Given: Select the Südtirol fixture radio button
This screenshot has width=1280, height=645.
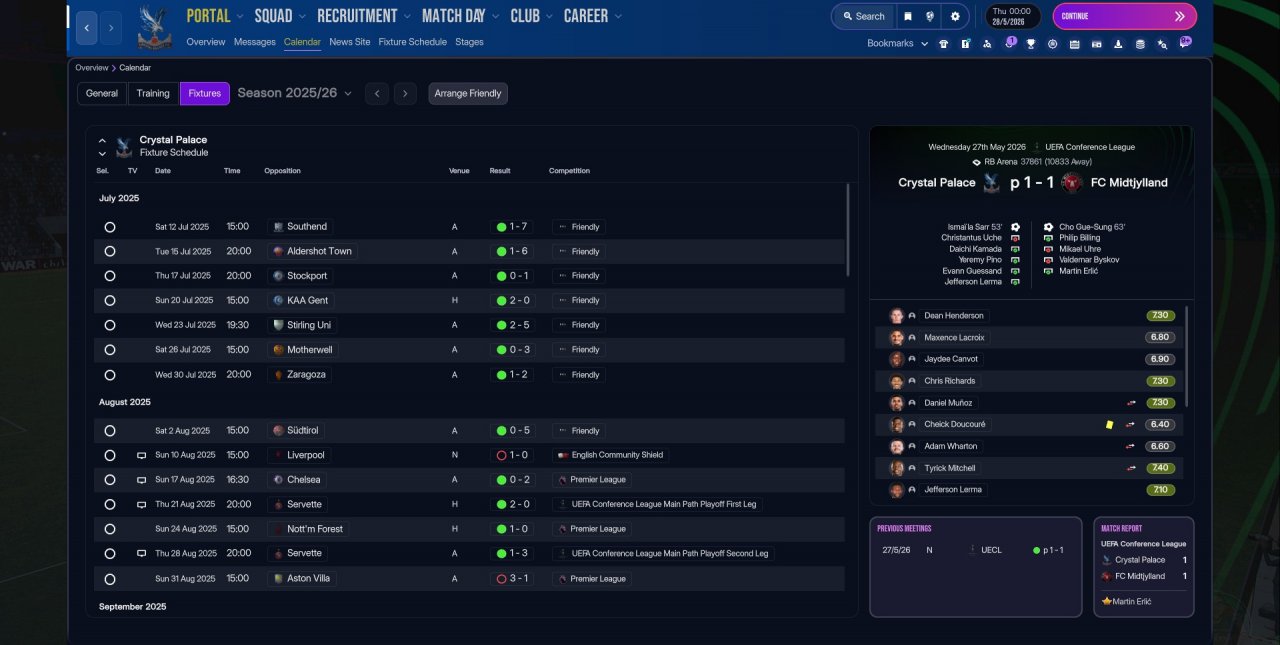Looking at the screenshot, I should 110,430.
